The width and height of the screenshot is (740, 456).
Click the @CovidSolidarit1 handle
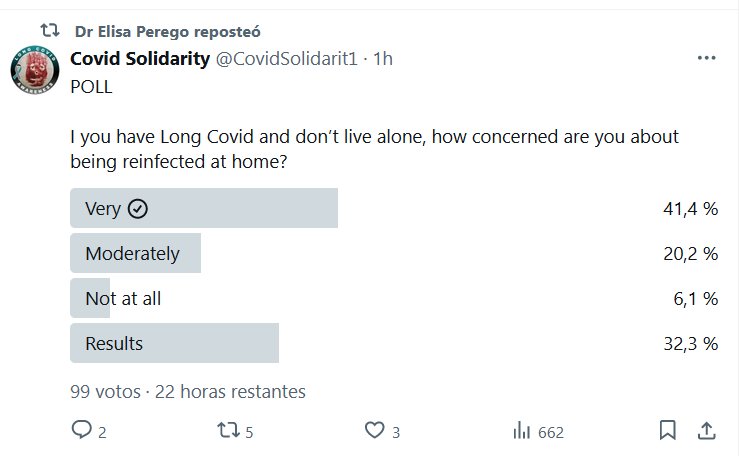290,59
